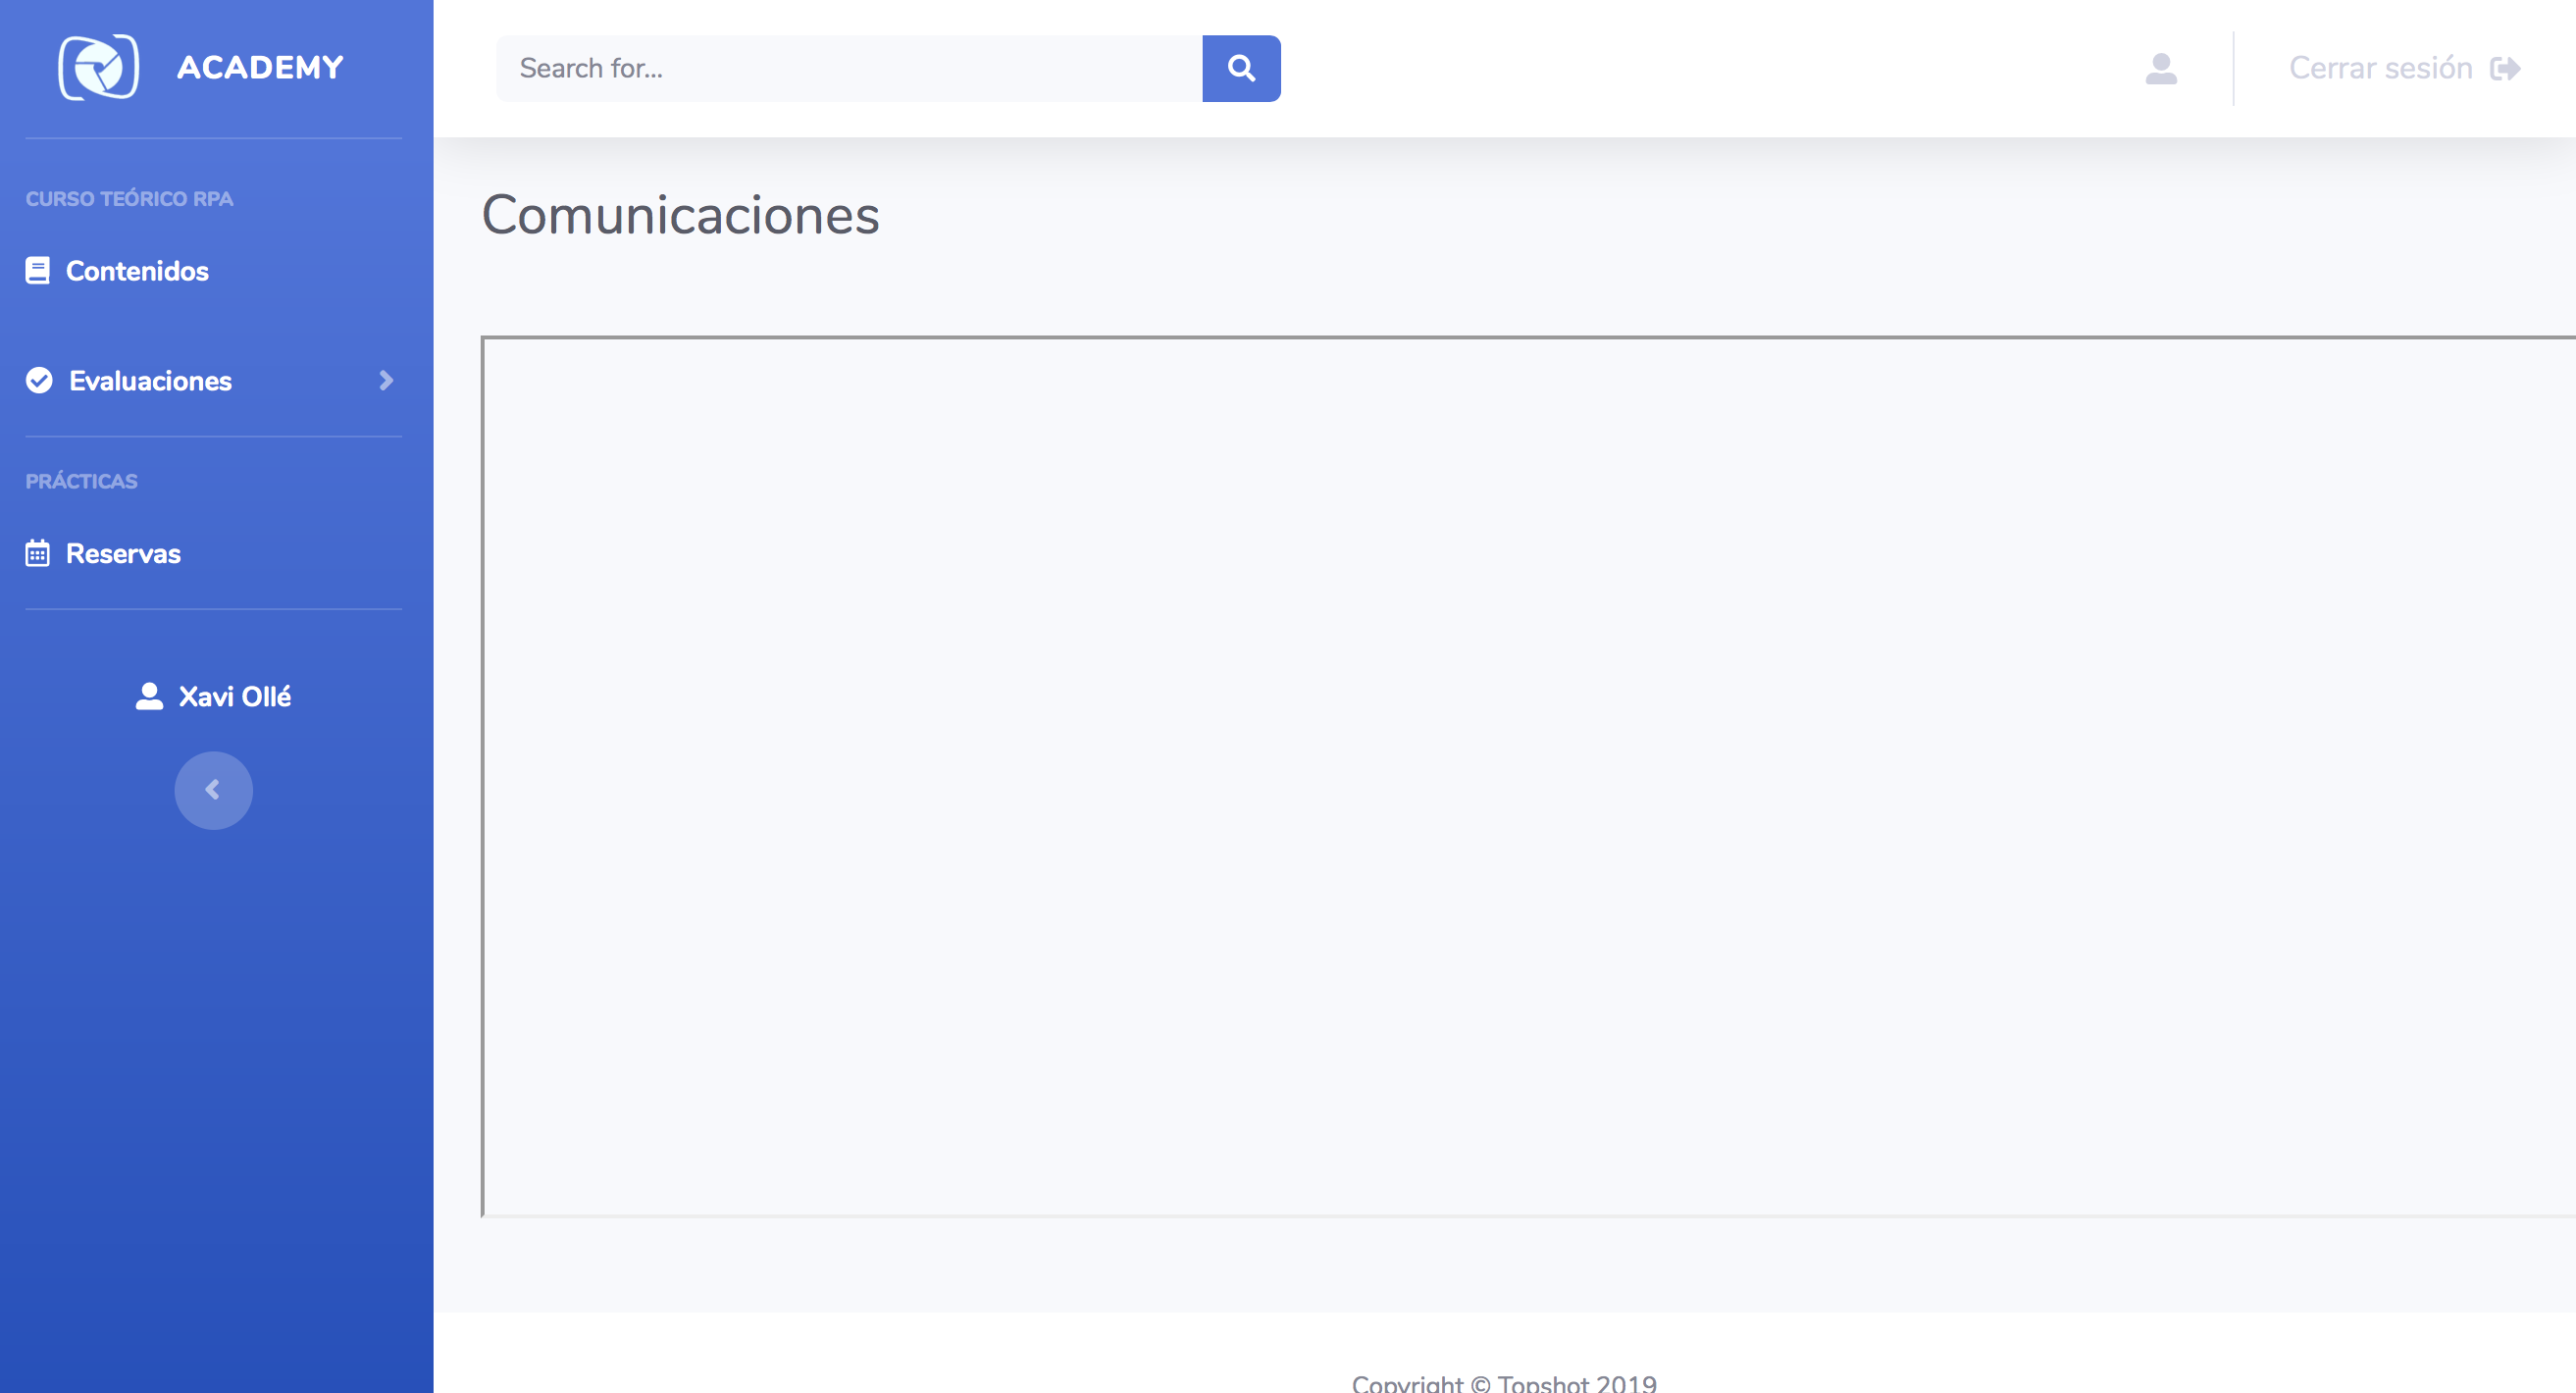Open the user profile icon in top bar
The image size is (2576, 1393).
[x=2161, y=68]
